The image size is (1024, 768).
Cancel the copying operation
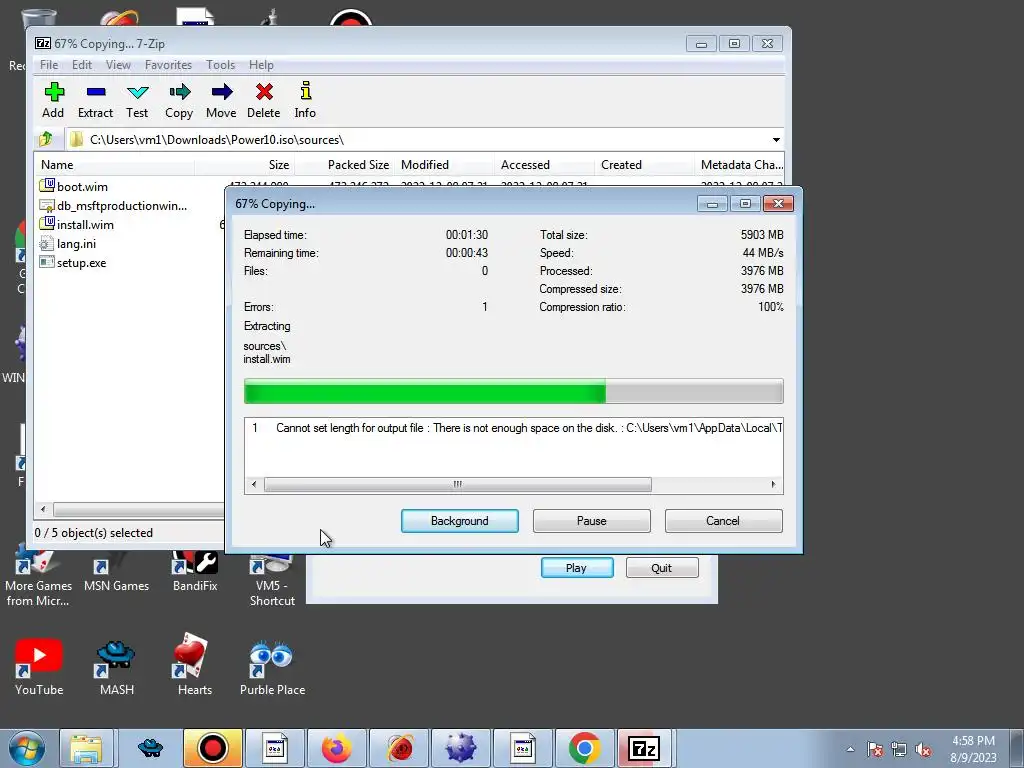click(723, 521)
